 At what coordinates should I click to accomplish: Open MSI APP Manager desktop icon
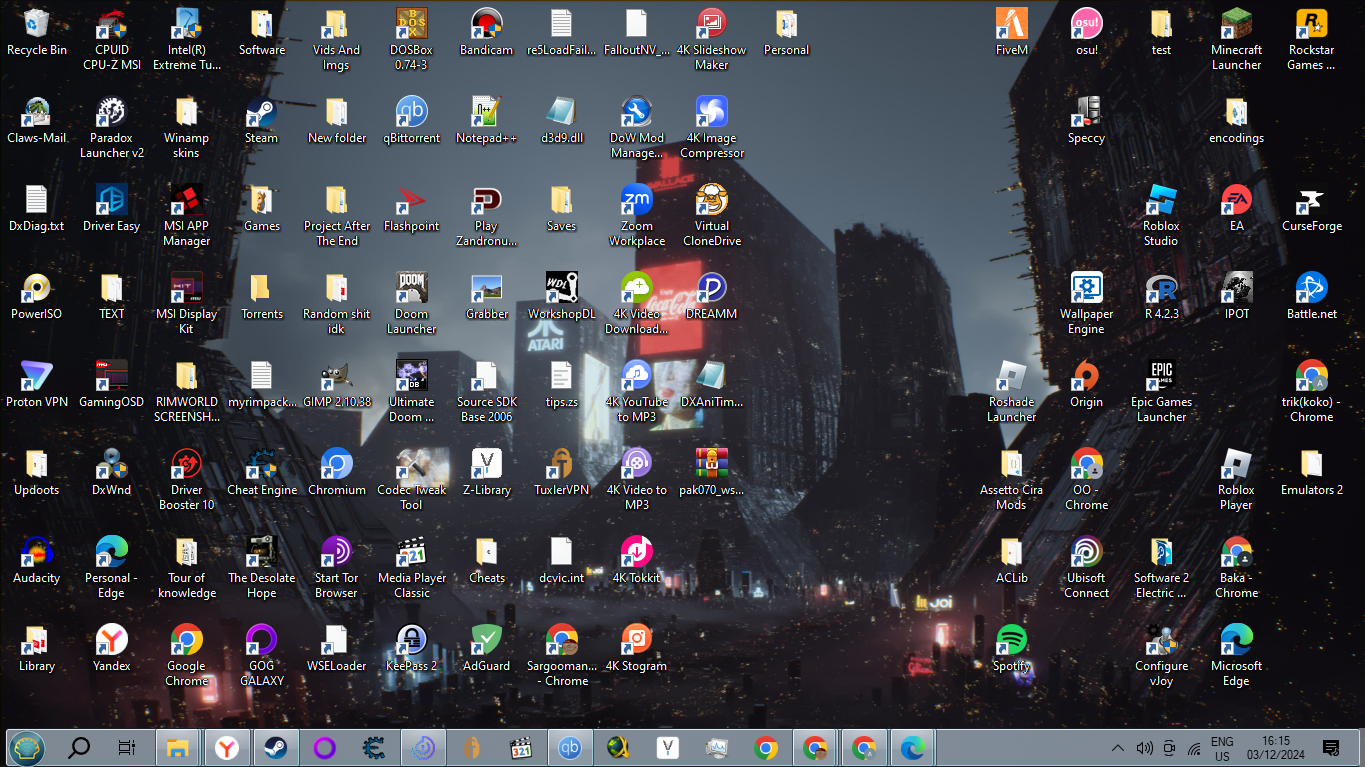pos(186,216)
